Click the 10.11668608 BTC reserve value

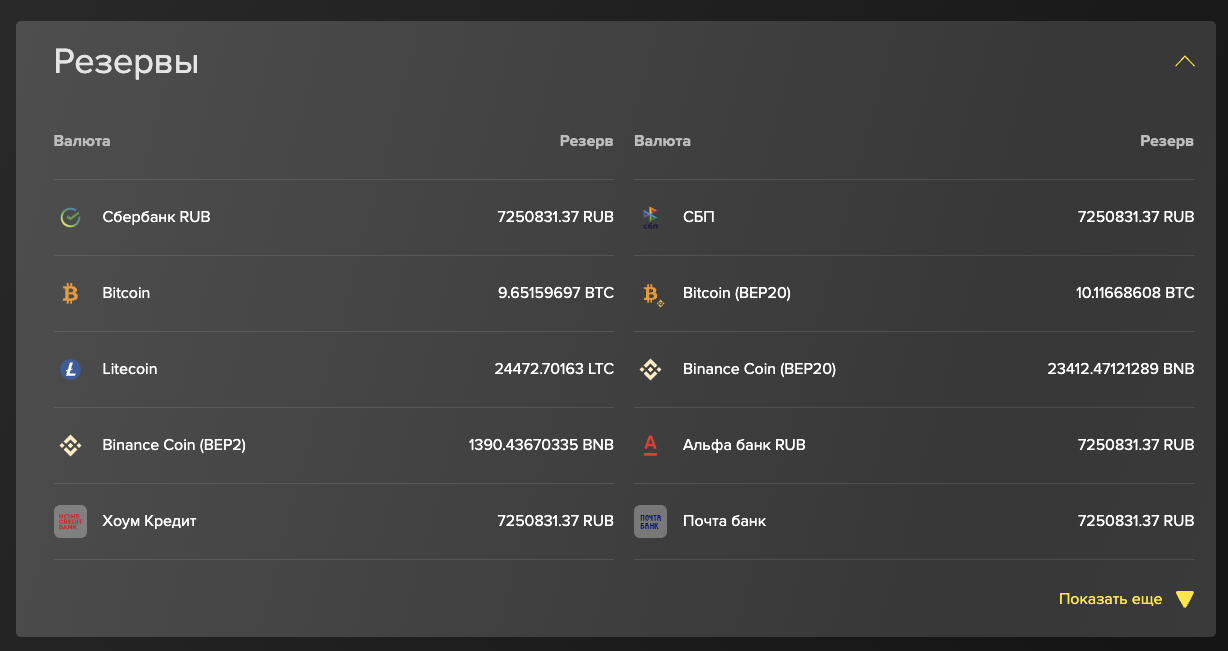pyautogui.click(x=1135, y=293)
